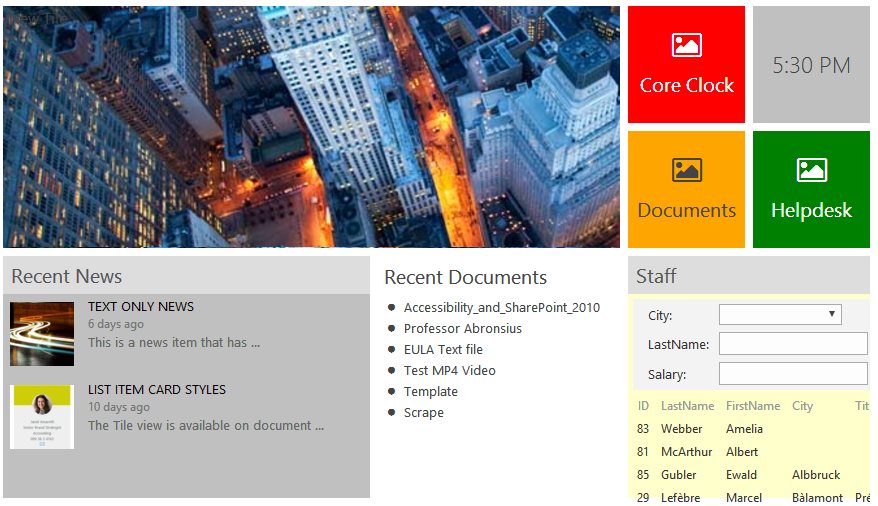Sort staff by LastName column header

tap(687, 406)
